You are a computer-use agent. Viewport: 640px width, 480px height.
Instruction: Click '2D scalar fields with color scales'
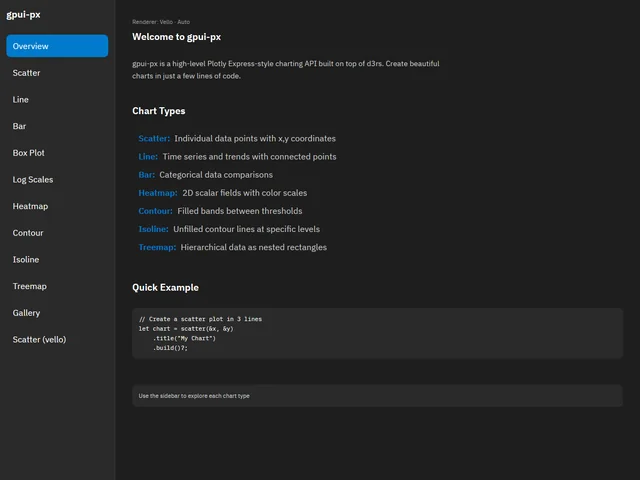point(244,193)
